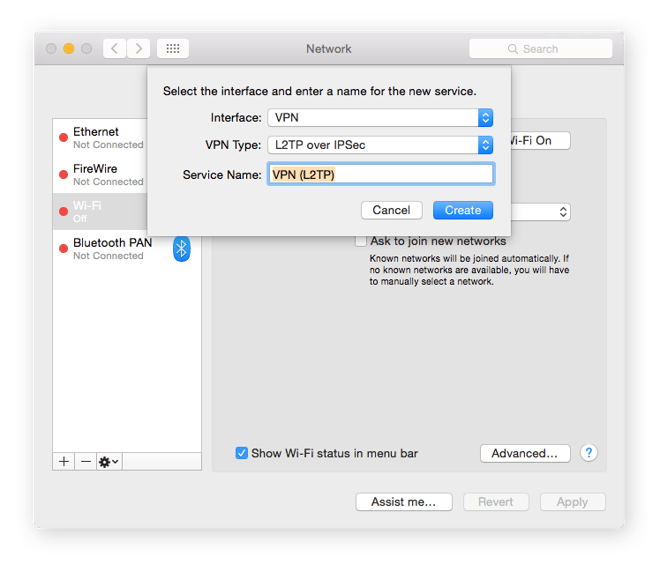The image size is (660, 564).
Task: Click the Assist me button
Action: tap(404, 502)
